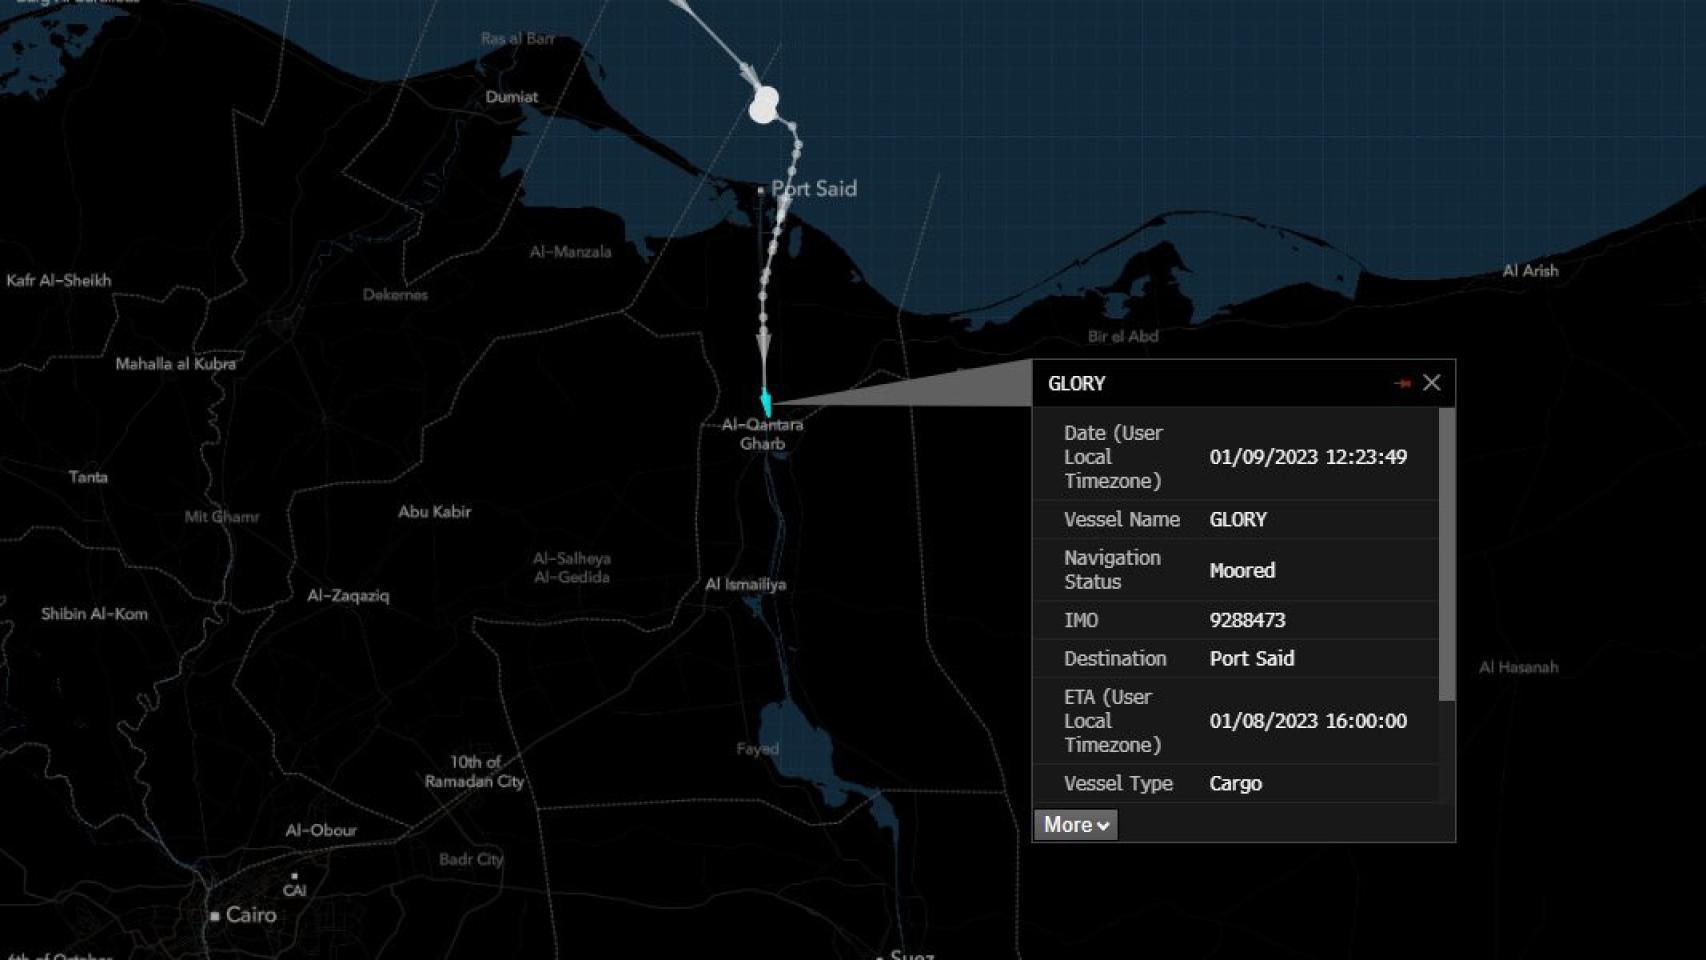Click the track arrow north of white cluster
Image resolution: width=1706 pixels, height=960 pixels.
point(749,73)
